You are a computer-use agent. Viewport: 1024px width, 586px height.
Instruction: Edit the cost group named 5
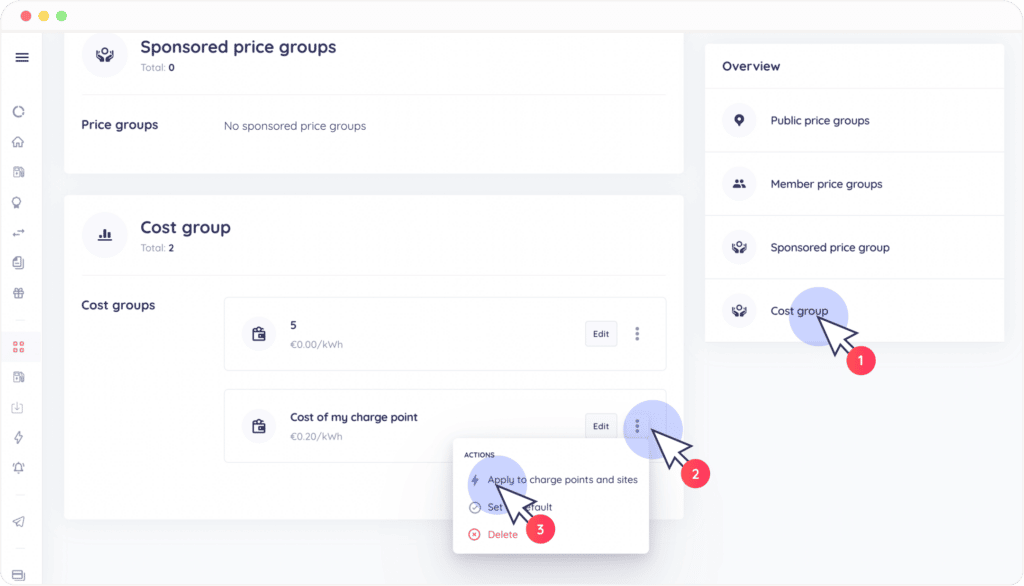pos(601,334)
